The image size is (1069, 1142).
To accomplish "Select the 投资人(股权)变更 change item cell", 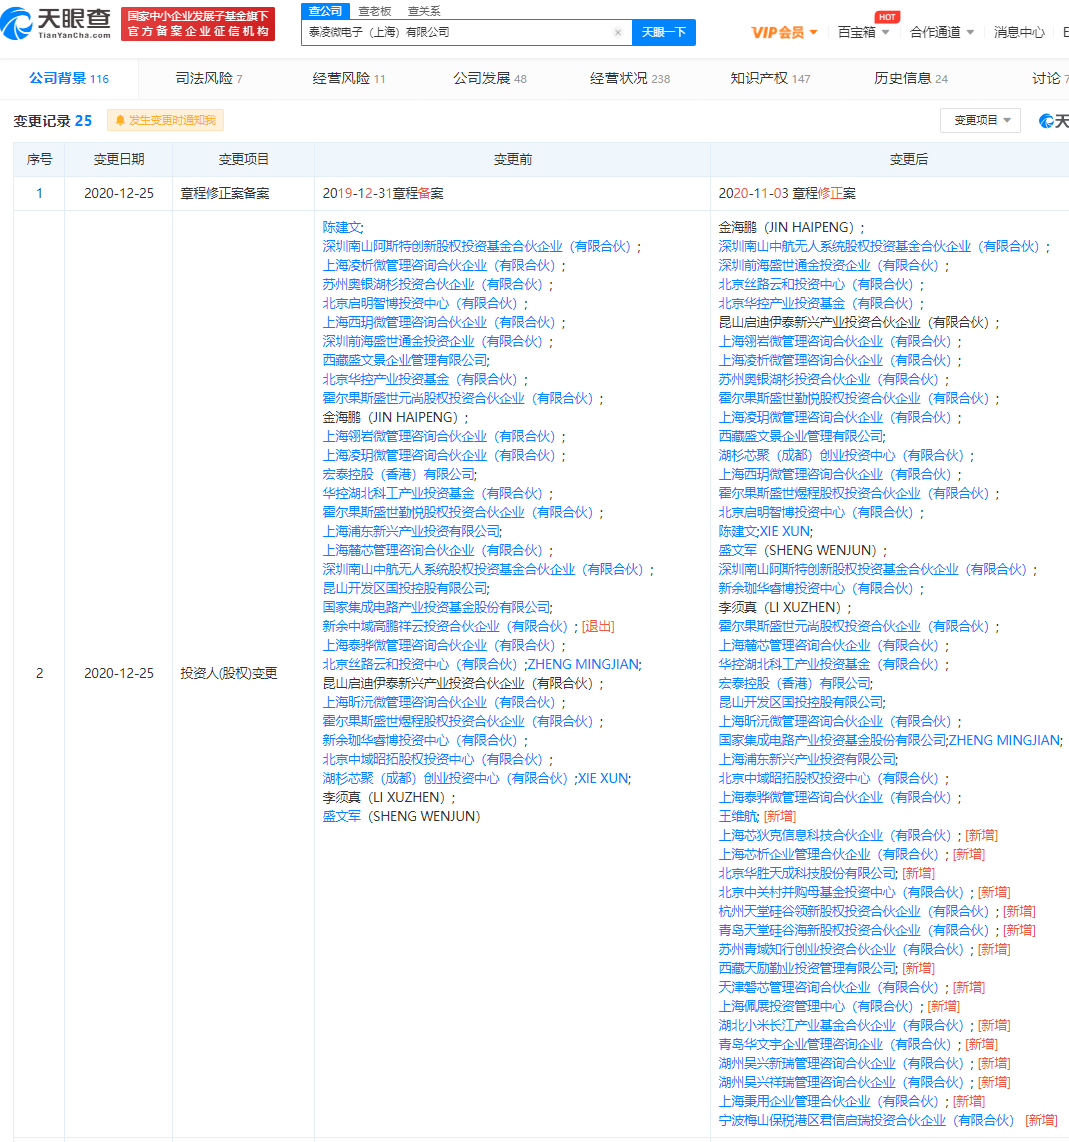I will pos(243,674).
